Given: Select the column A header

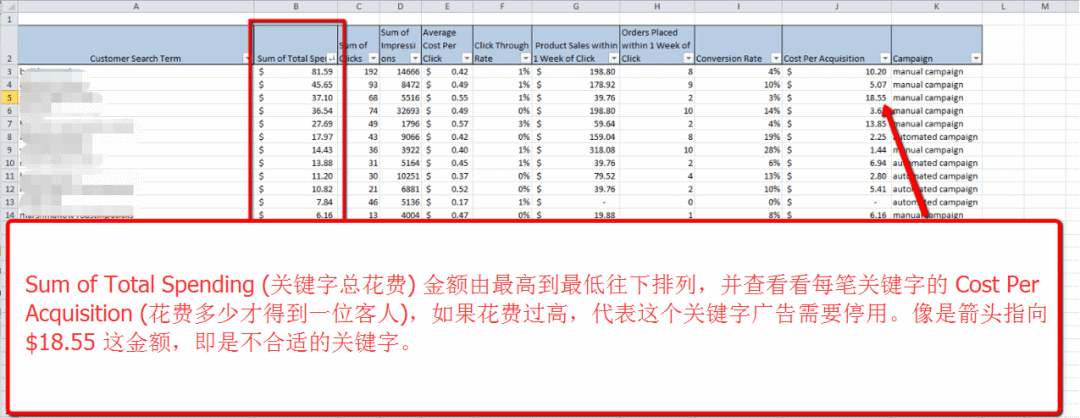Looking at the screenshot, I should pyautogui.click(x=136, y=6).
